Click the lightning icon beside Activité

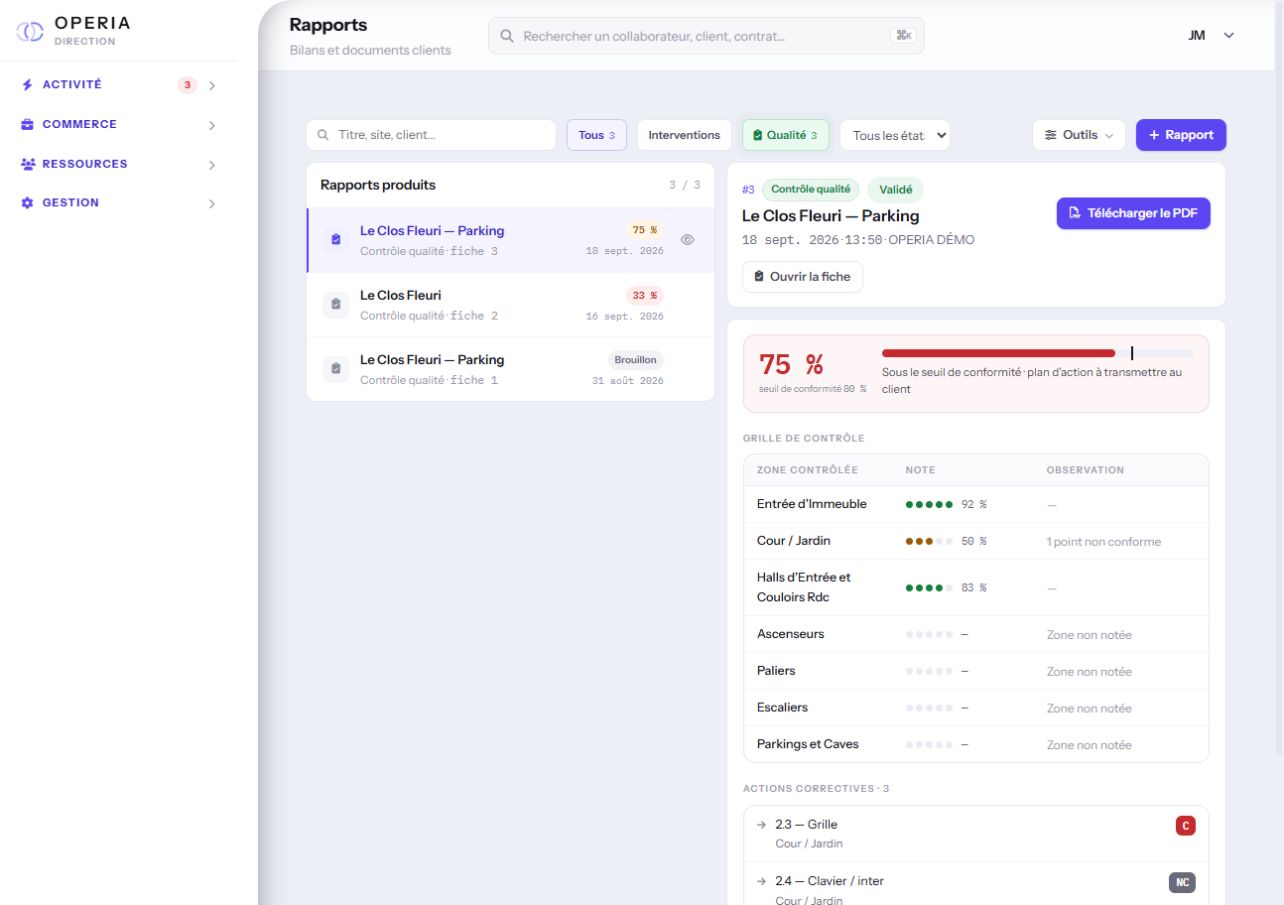point(27,85)
